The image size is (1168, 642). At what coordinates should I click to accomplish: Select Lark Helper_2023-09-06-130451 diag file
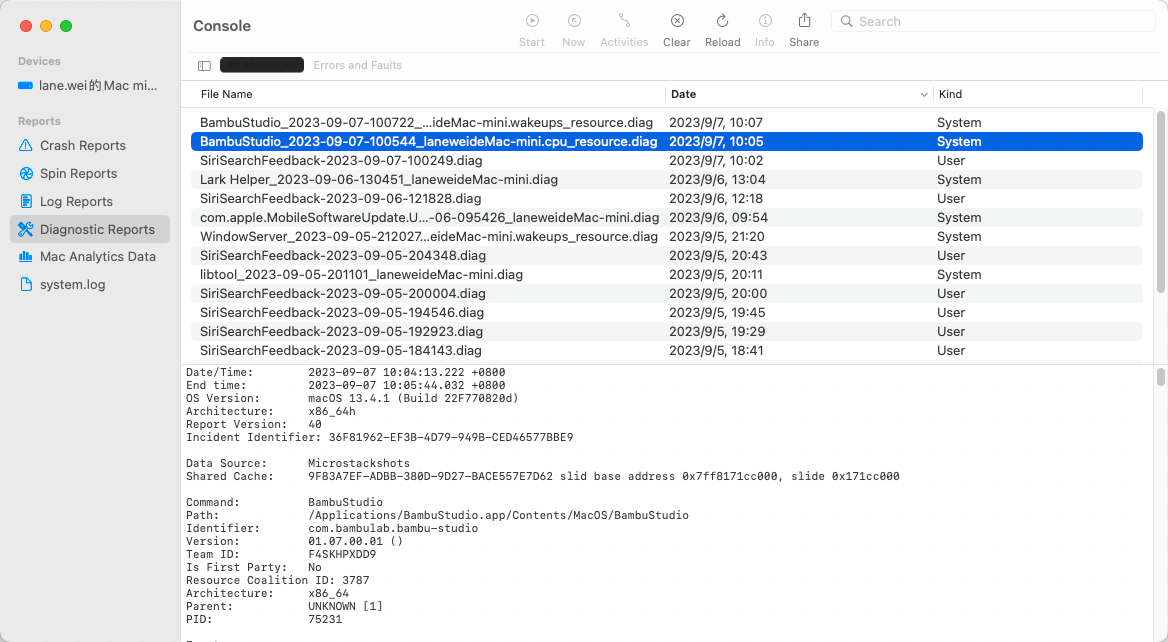tap(667, 179)
